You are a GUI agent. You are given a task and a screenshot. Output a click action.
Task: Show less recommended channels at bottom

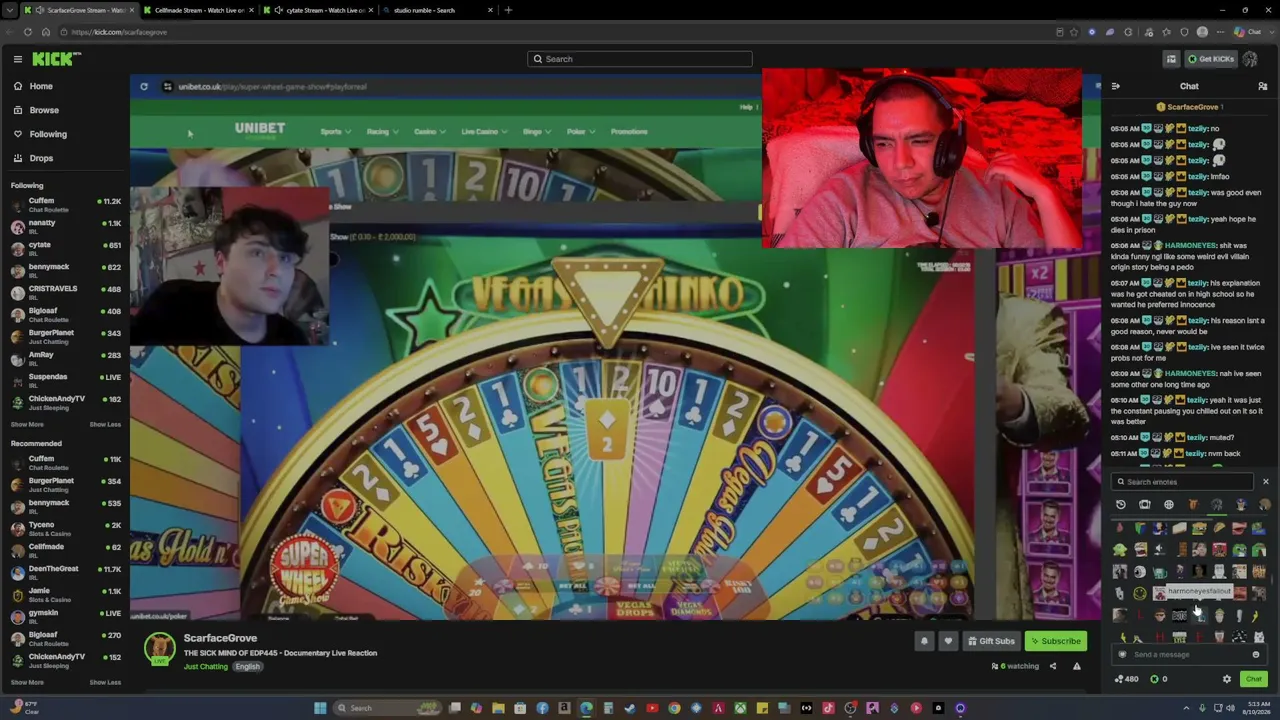tap(105, 682)
